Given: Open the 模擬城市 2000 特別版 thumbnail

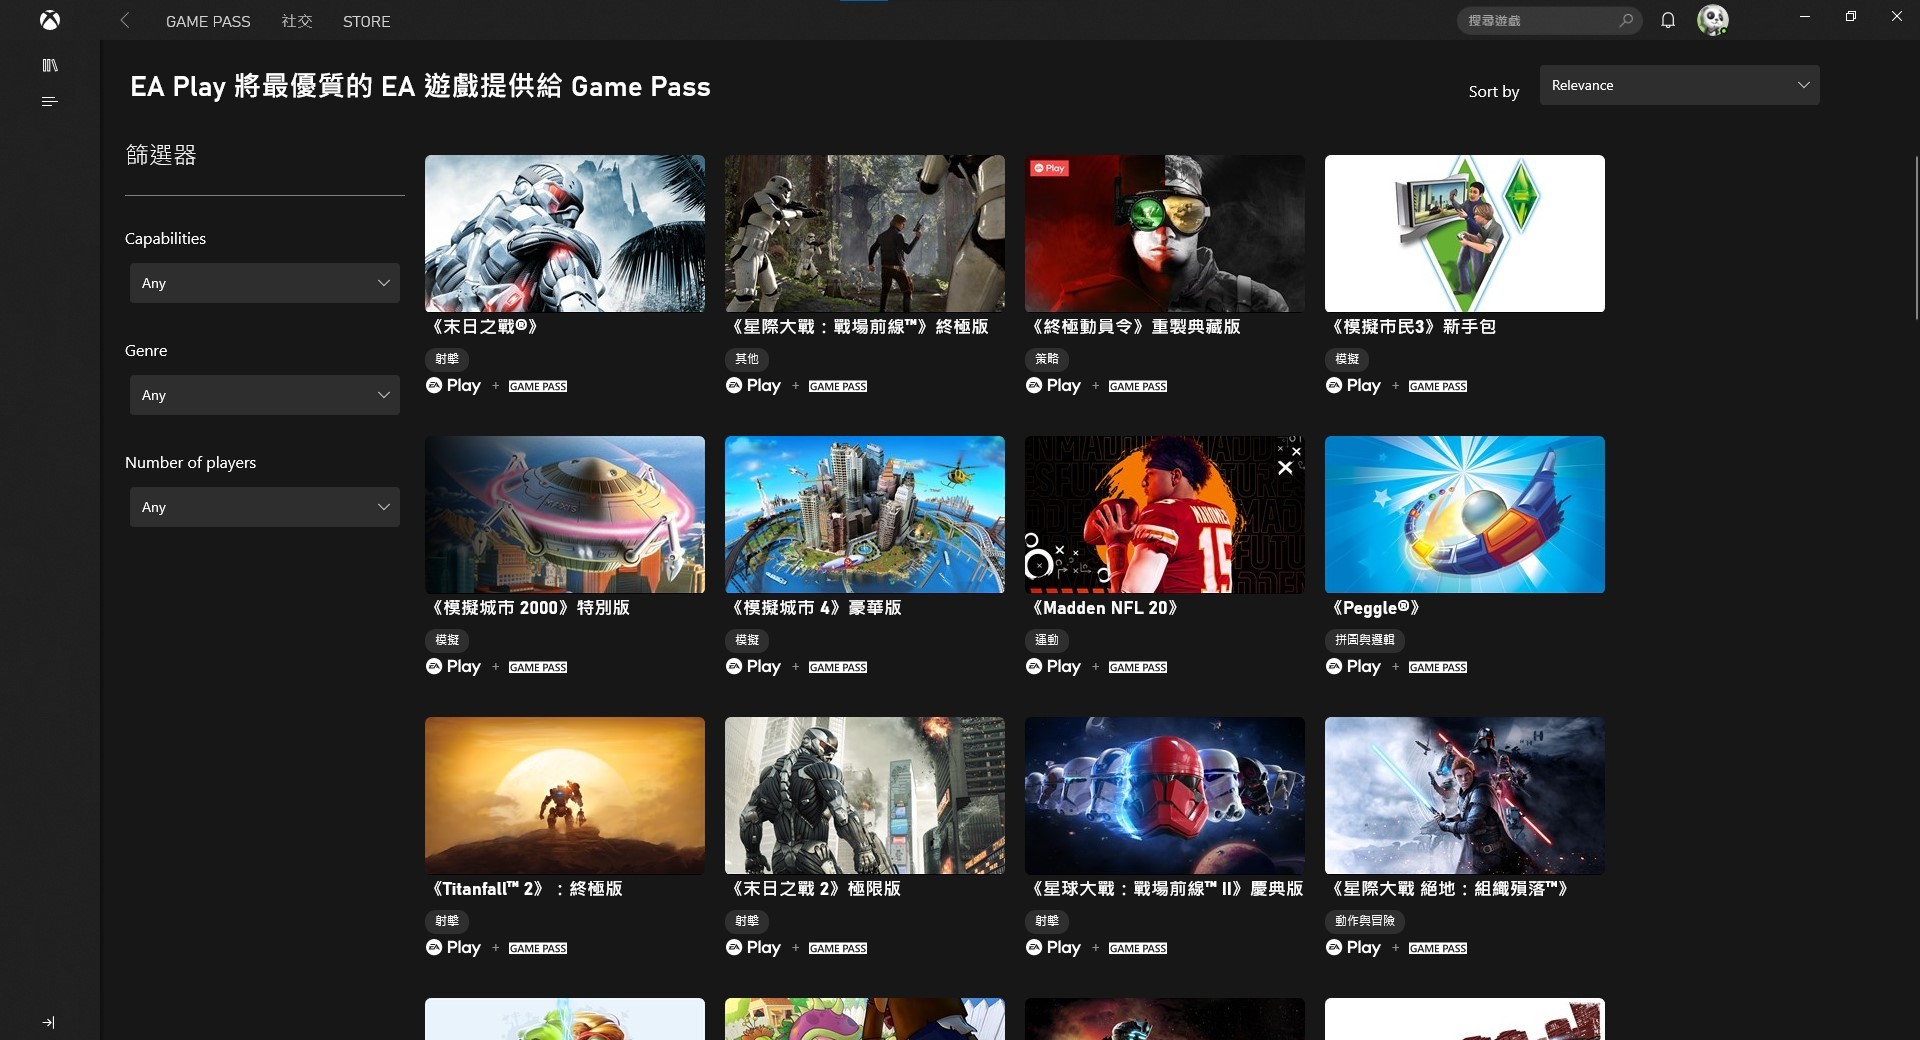Looking at the screenshot, I should 565,514.
